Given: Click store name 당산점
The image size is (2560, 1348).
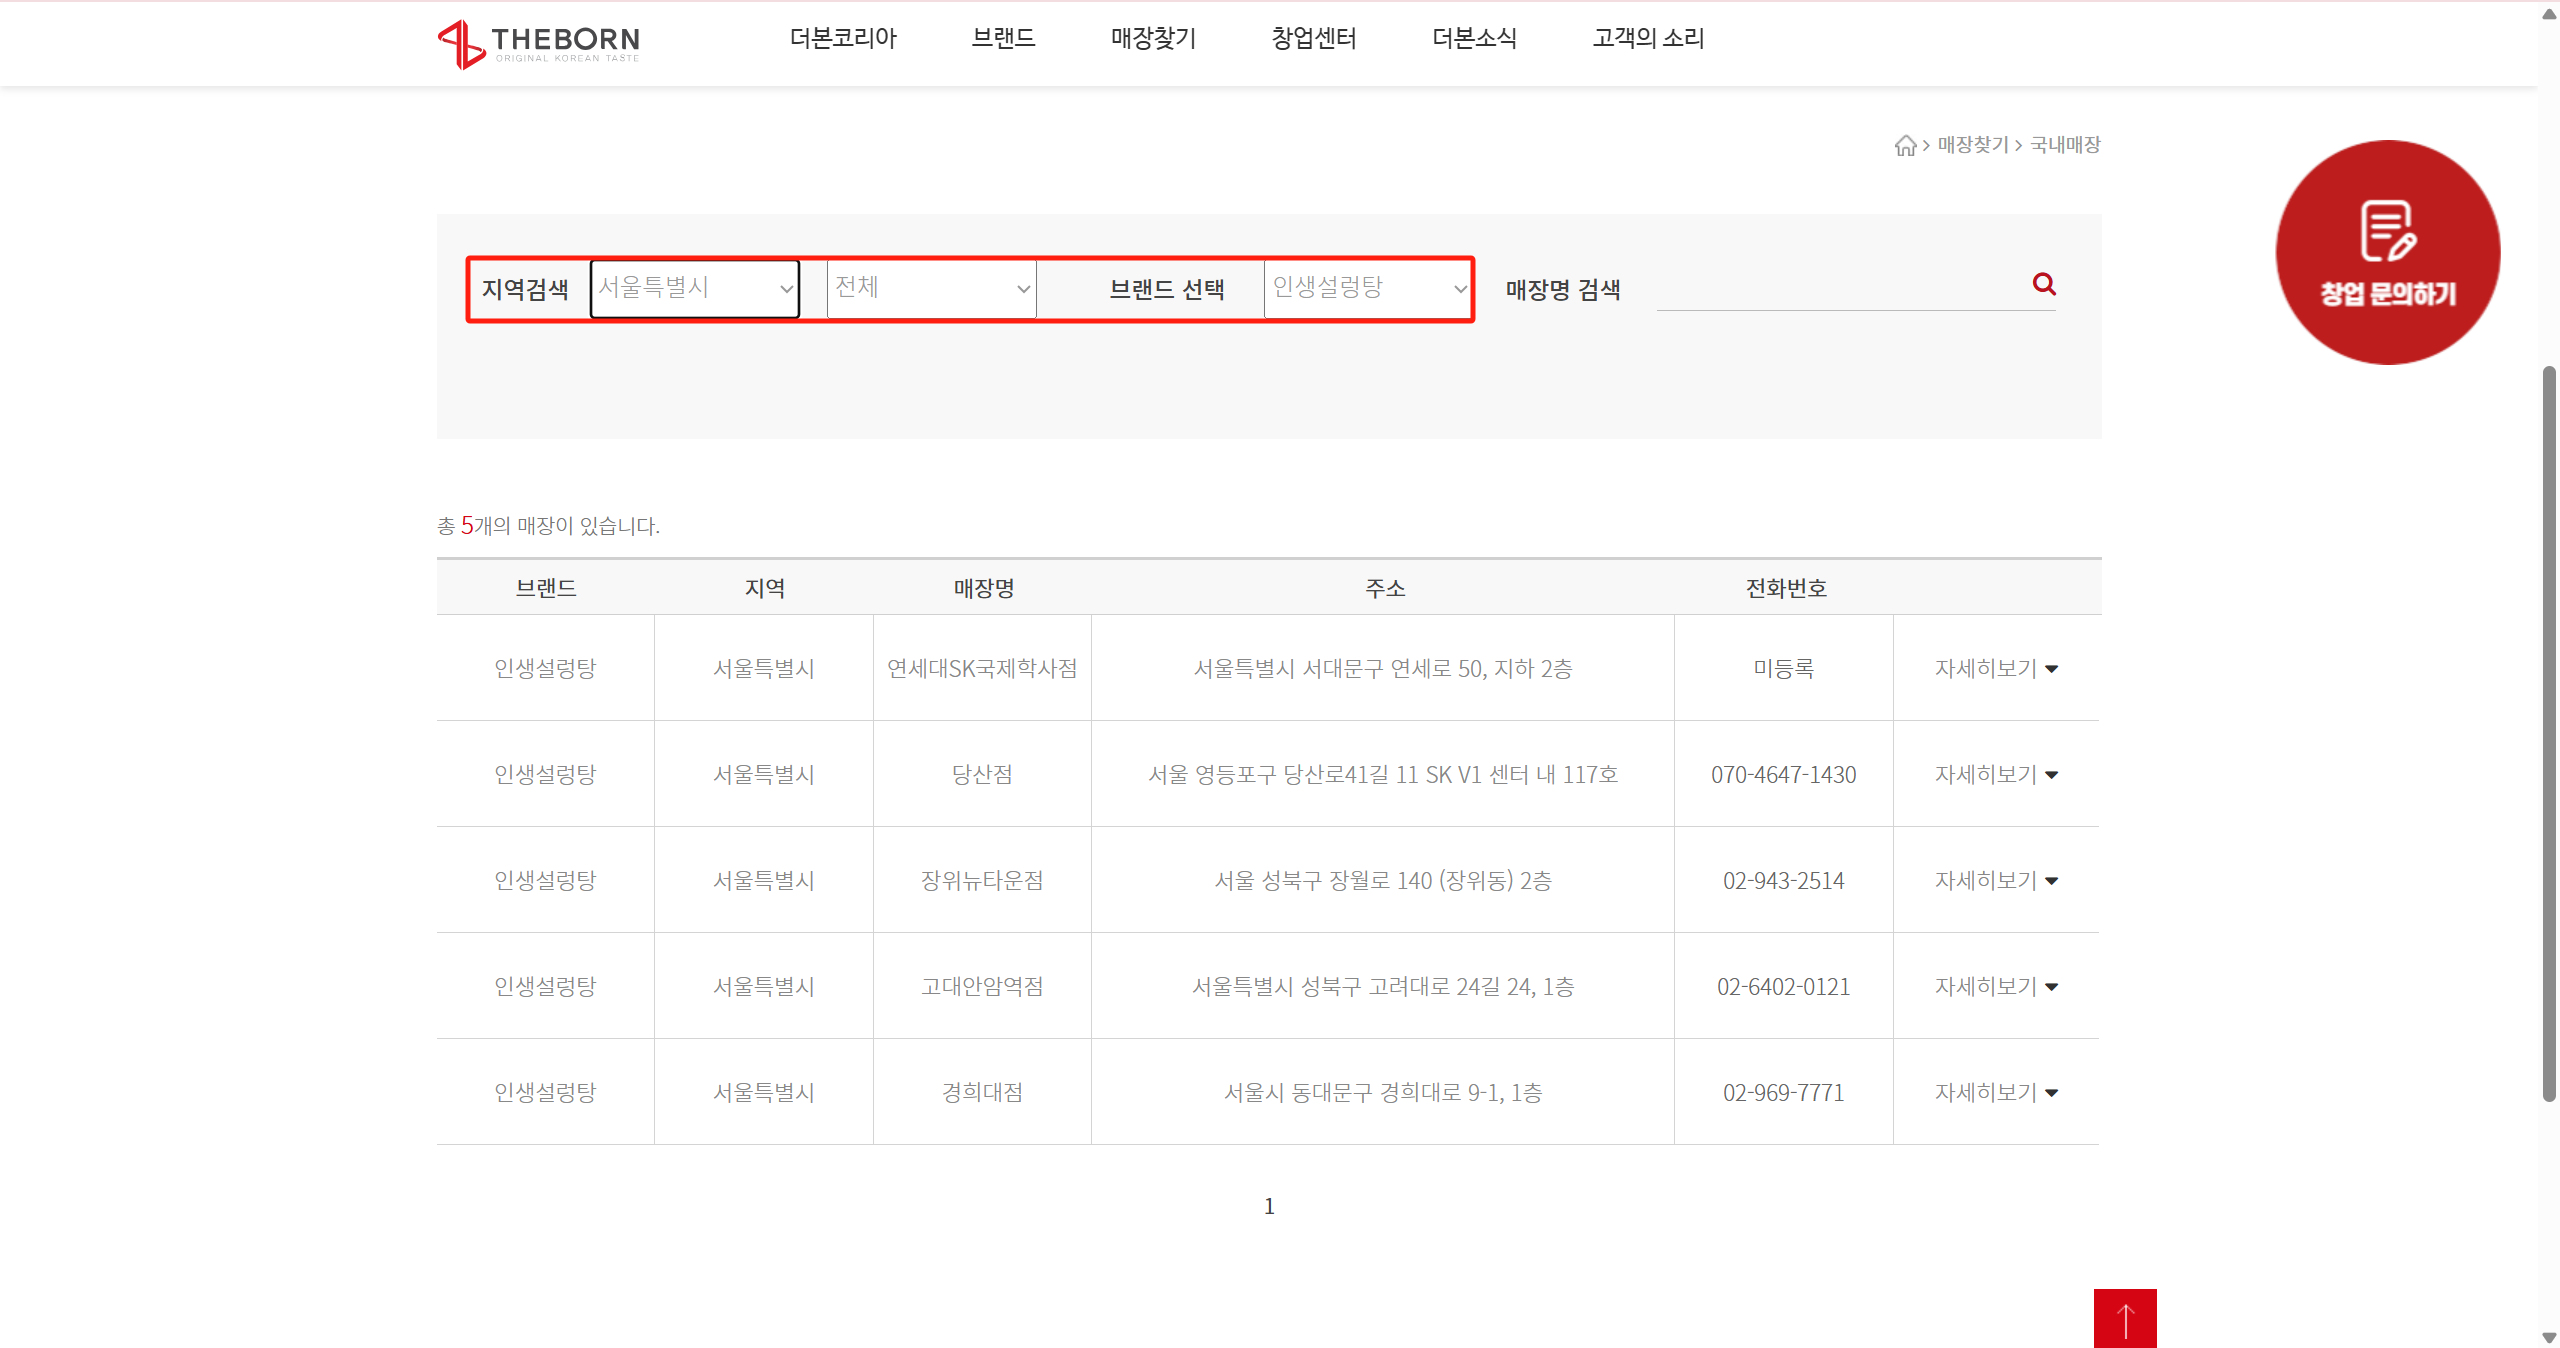Looking at the screenshot, I should coord(982,774).
